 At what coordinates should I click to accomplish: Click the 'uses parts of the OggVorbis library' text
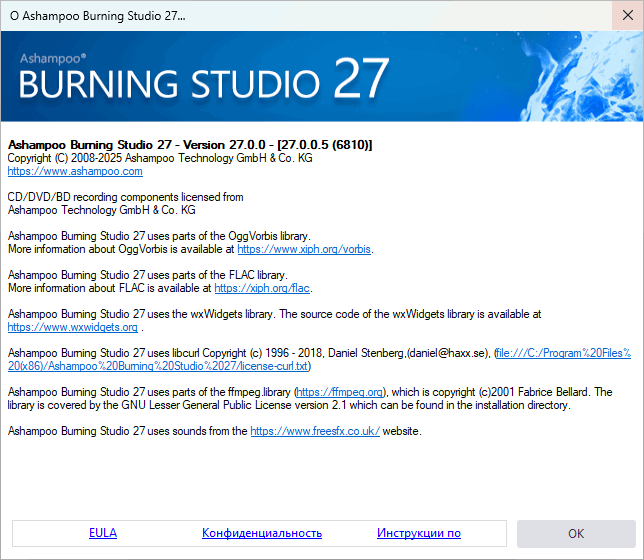pos(159,236)
